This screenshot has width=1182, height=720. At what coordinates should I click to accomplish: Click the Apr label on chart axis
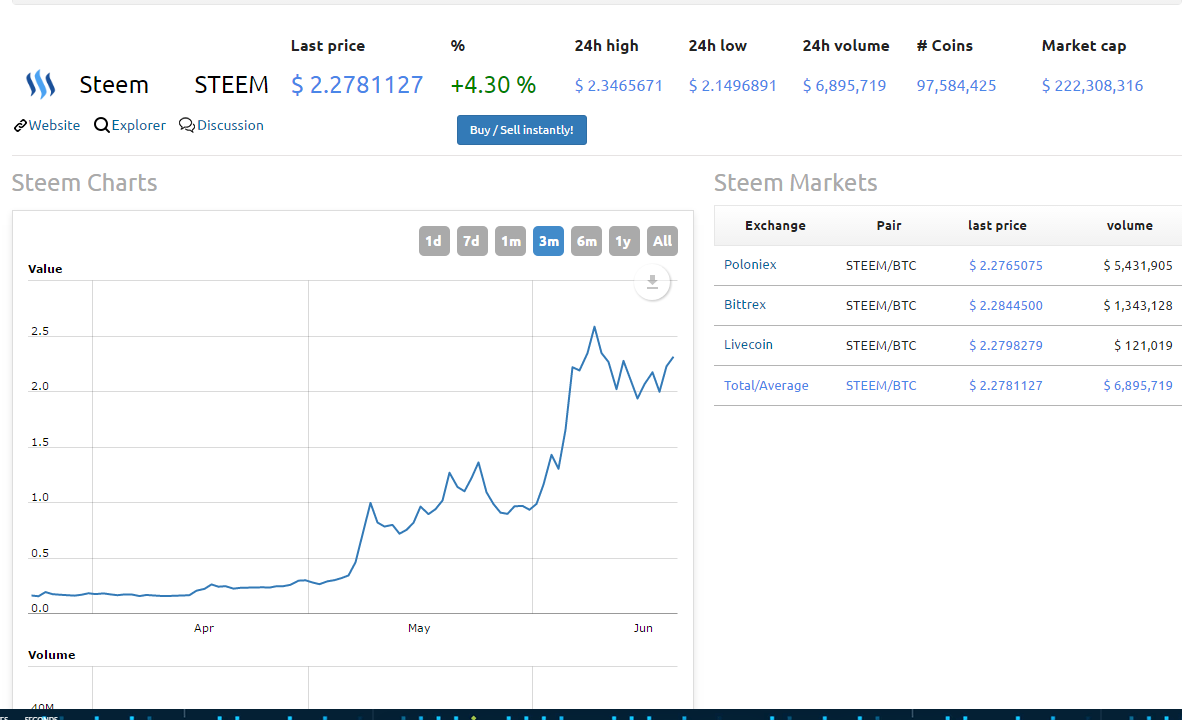tap(204, 628)
